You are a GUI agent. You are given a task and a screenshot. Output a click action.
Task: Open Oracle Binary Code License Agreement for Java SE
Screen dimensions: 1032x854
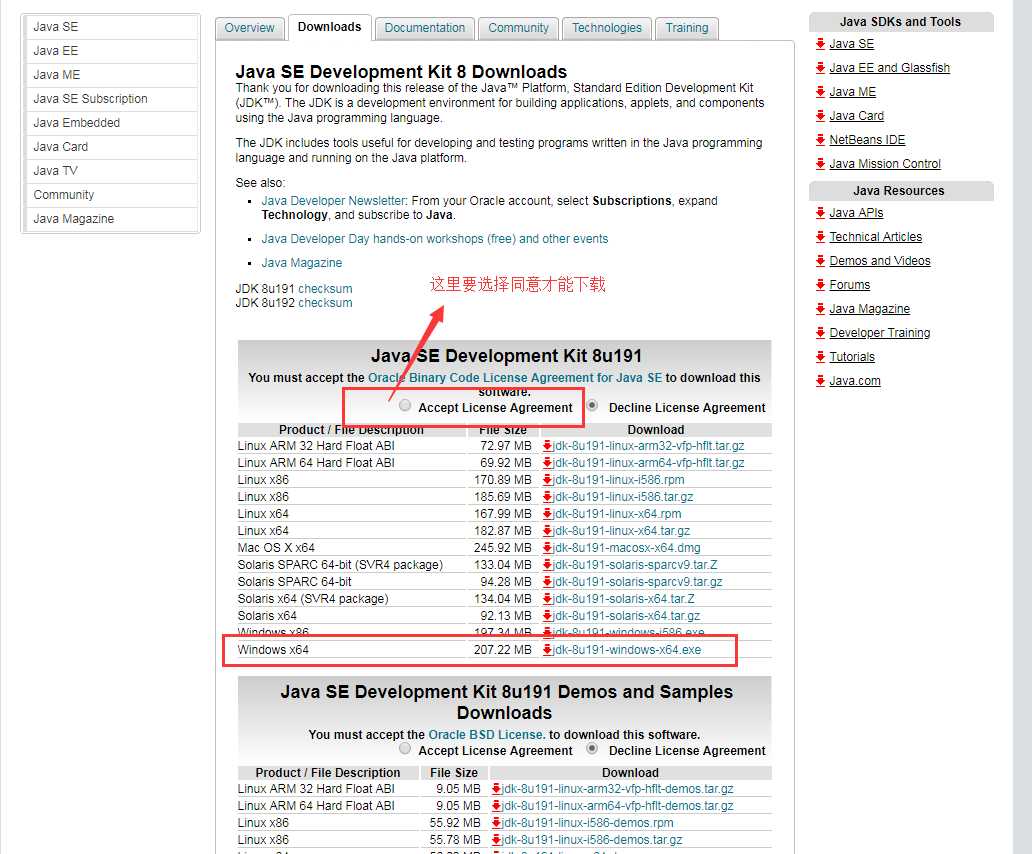(515, 378)
